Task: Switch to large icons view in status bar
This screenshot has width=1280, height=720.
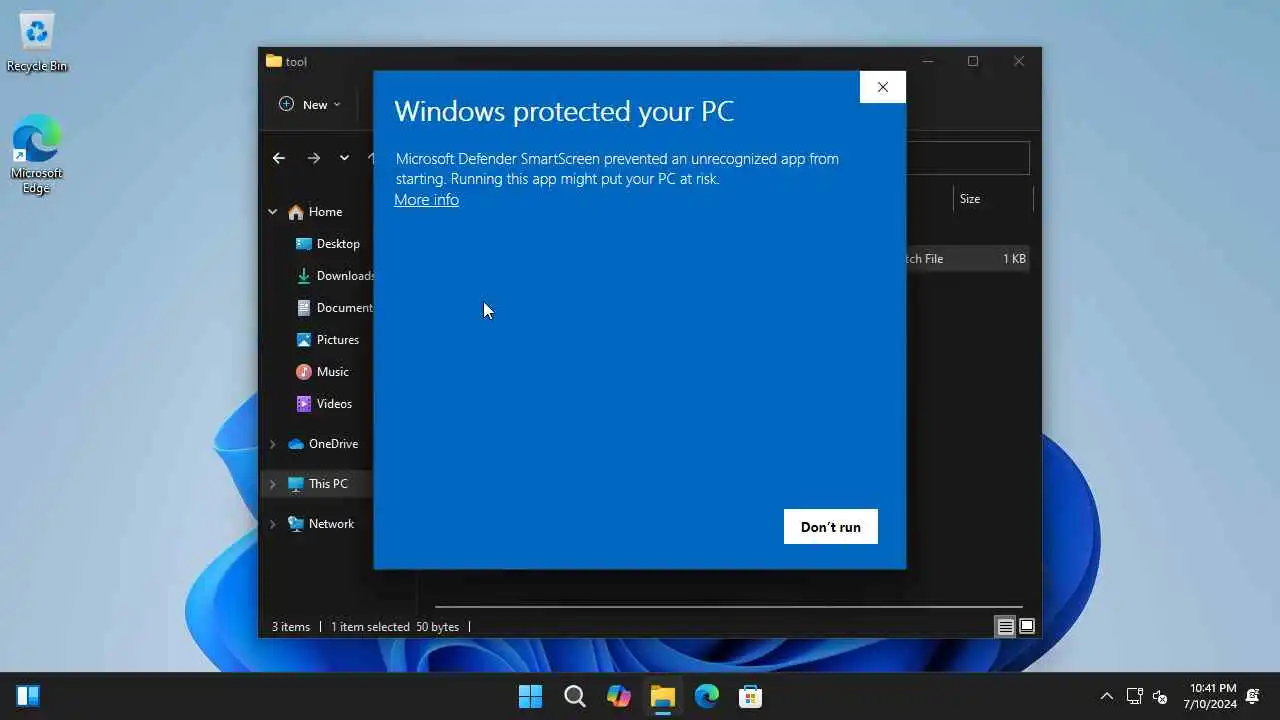Action: (x=1026, y=627)
